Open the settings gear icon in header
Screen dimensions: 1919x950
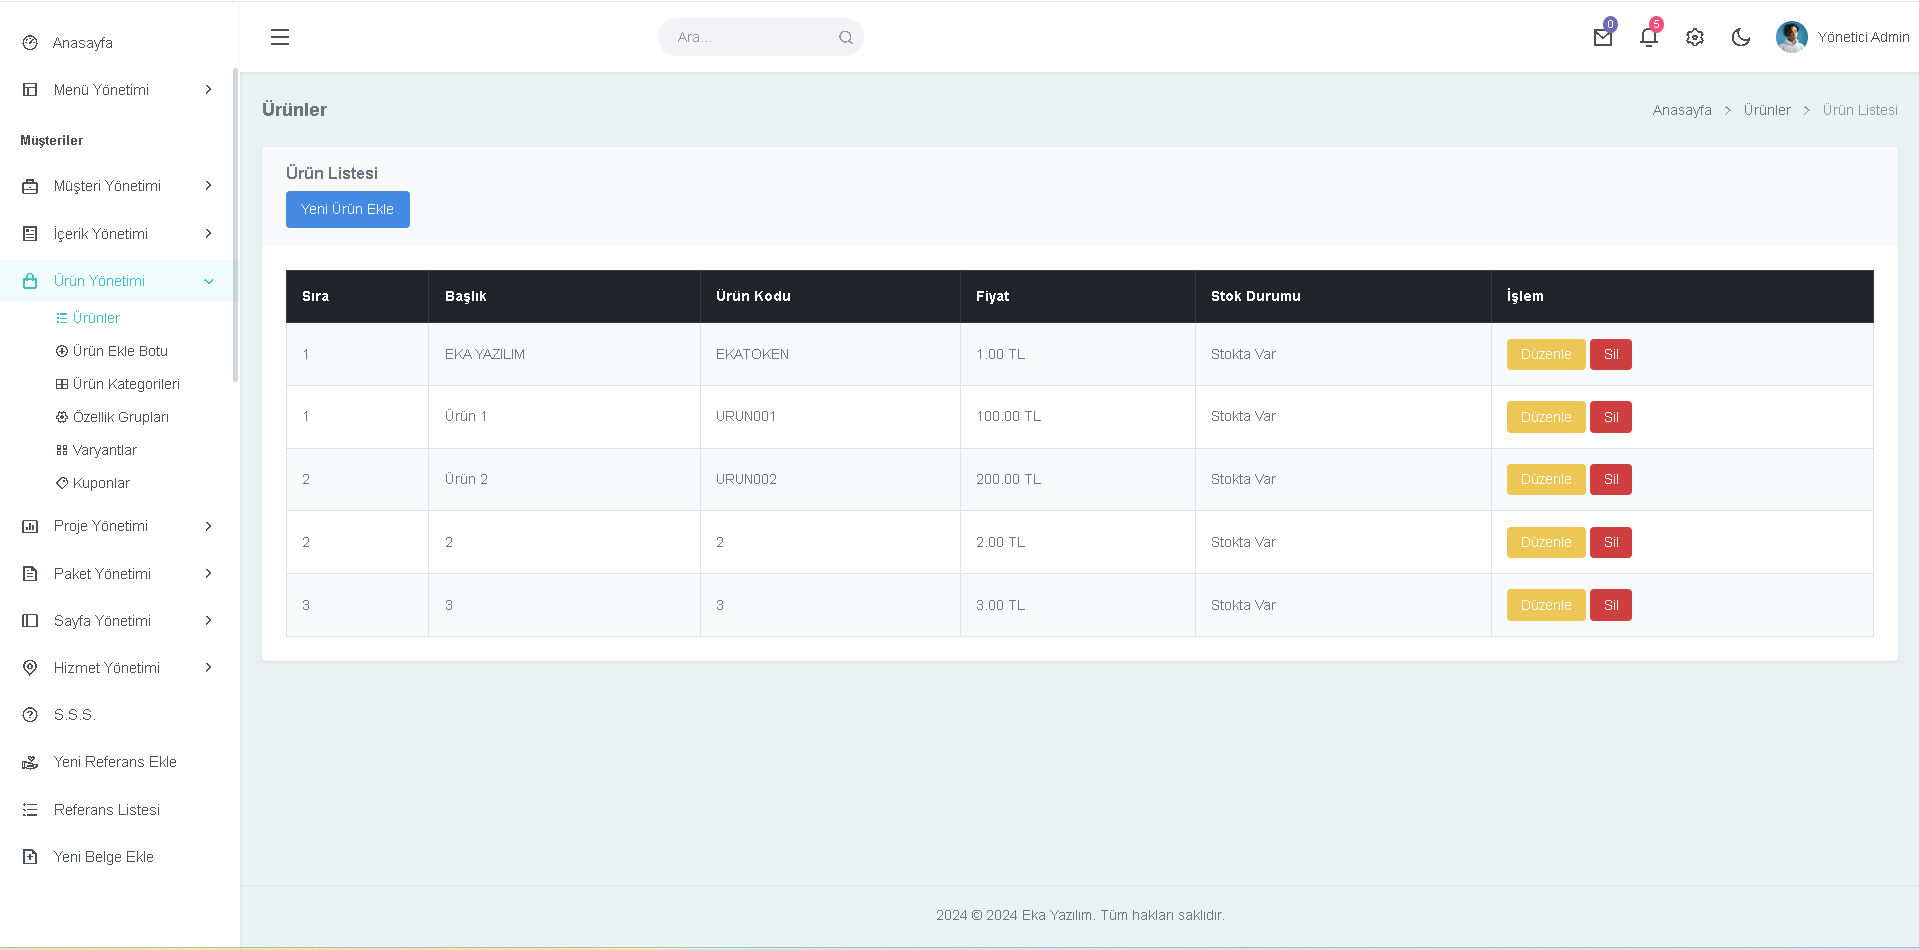tap(1695, 37)
